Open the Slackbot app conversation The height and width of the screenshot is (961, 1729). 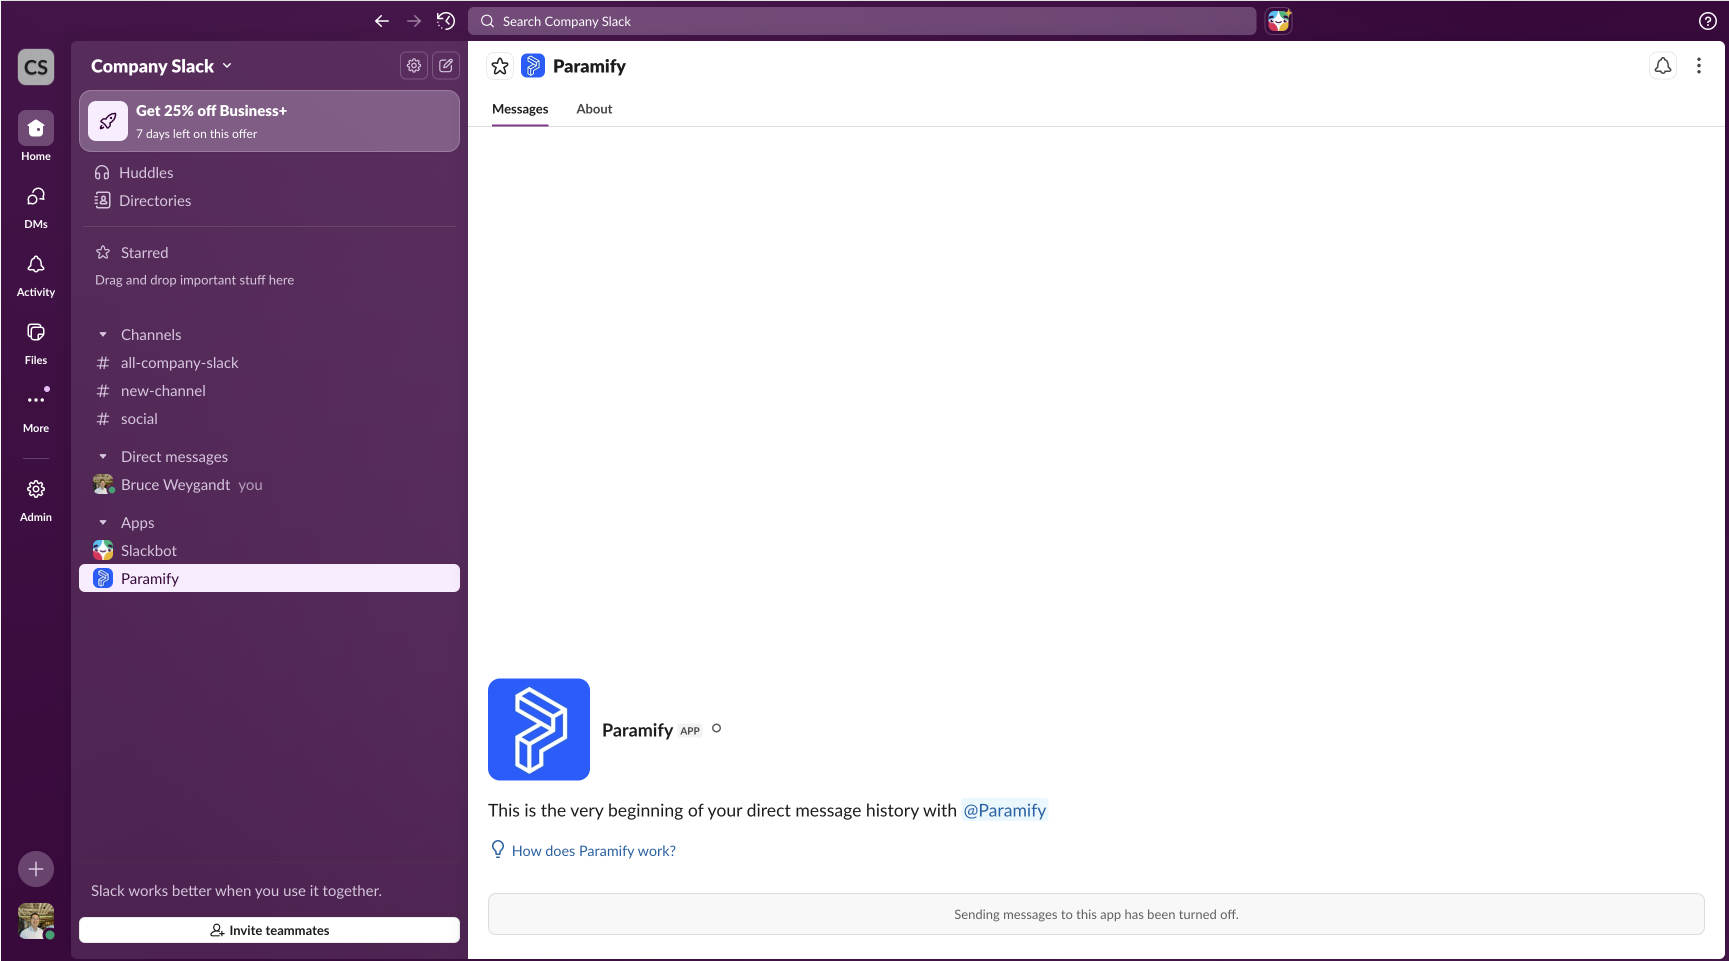point(269,550)
